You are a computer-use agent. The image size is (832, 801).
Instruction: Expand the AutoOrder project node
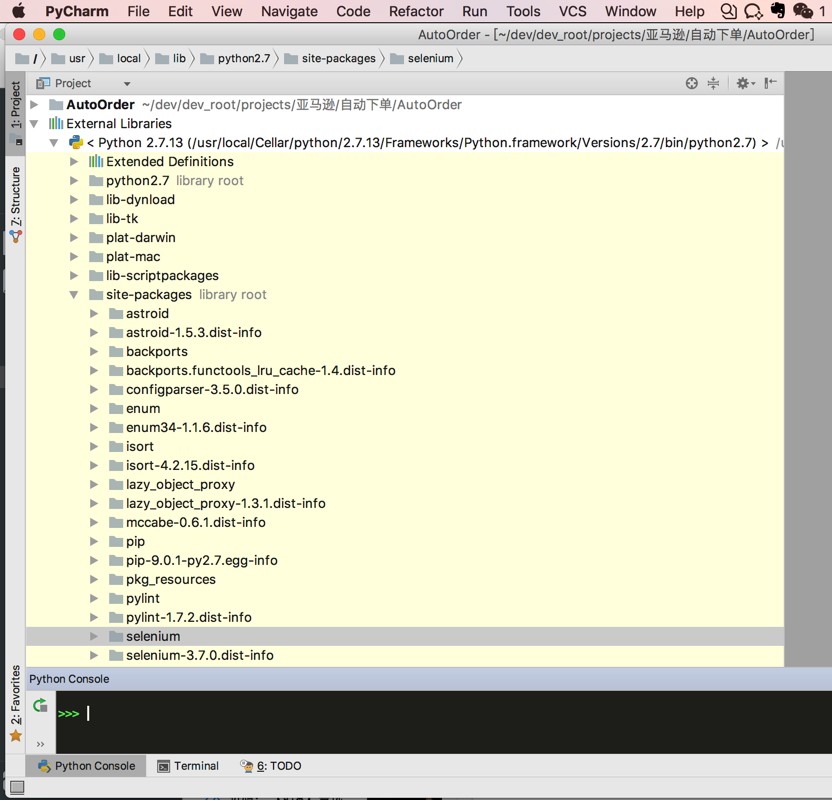click(x=34, y=105)
